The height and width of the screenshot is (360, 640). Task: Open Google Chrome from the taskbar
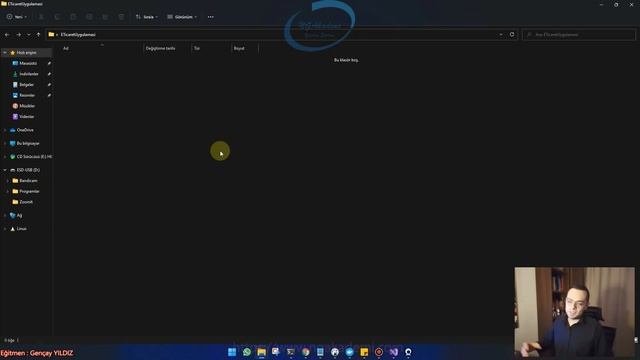305,352
